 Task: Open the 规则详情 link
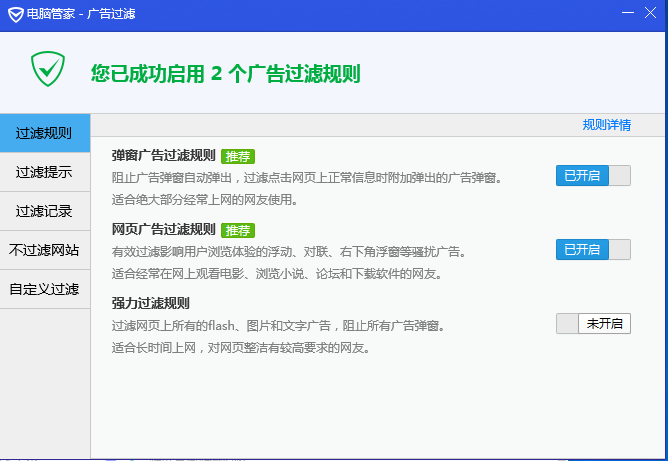point(606,125)
